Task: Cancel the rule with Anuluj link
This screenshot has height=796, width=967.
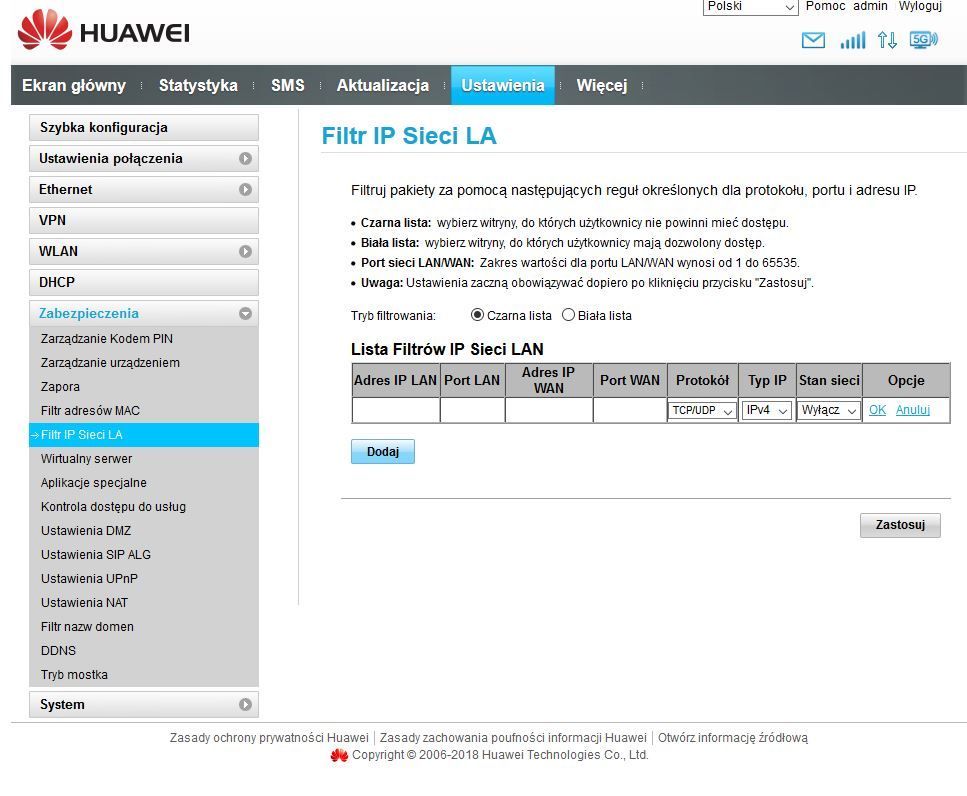Action: click(x=913, y=410)
